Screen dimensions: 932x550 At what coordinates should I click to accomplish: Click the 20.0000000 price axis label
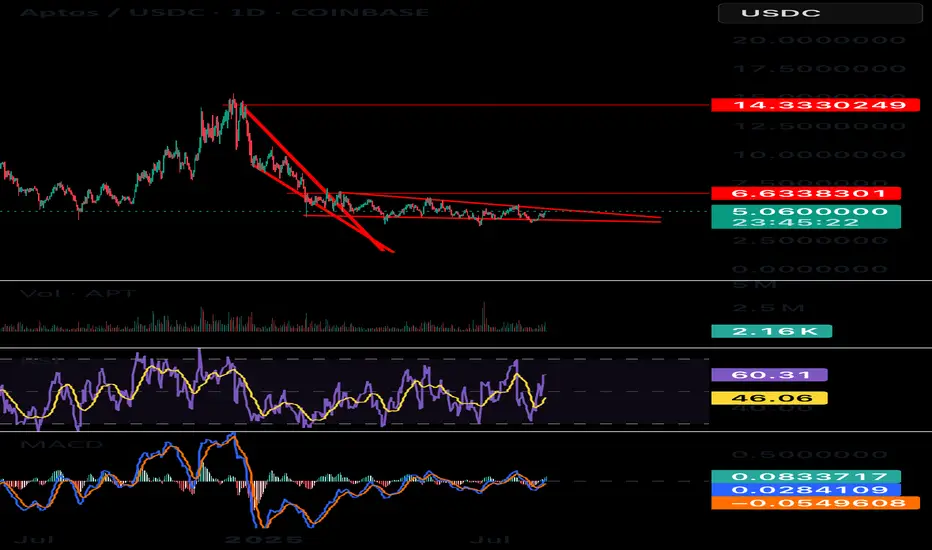tap(819, 40)
